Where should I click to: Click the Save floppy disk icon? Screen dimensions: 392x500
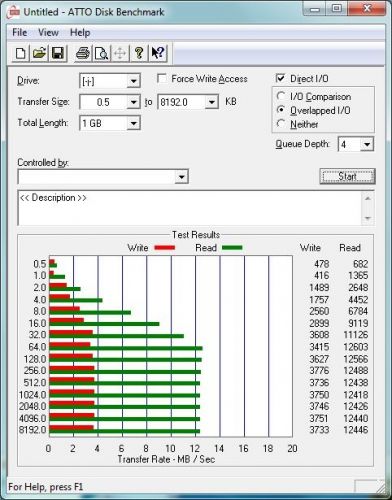click(58, 53)
